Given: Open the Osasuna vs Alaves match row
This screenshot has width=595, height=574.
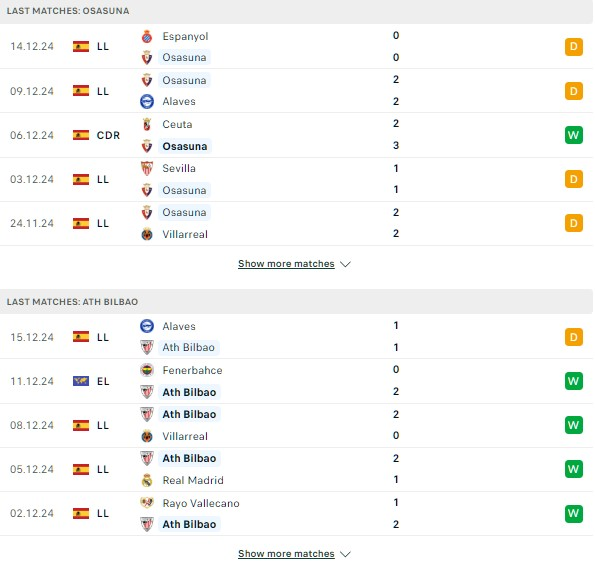Looking at the screenshot, I should [x=296, y=91].
